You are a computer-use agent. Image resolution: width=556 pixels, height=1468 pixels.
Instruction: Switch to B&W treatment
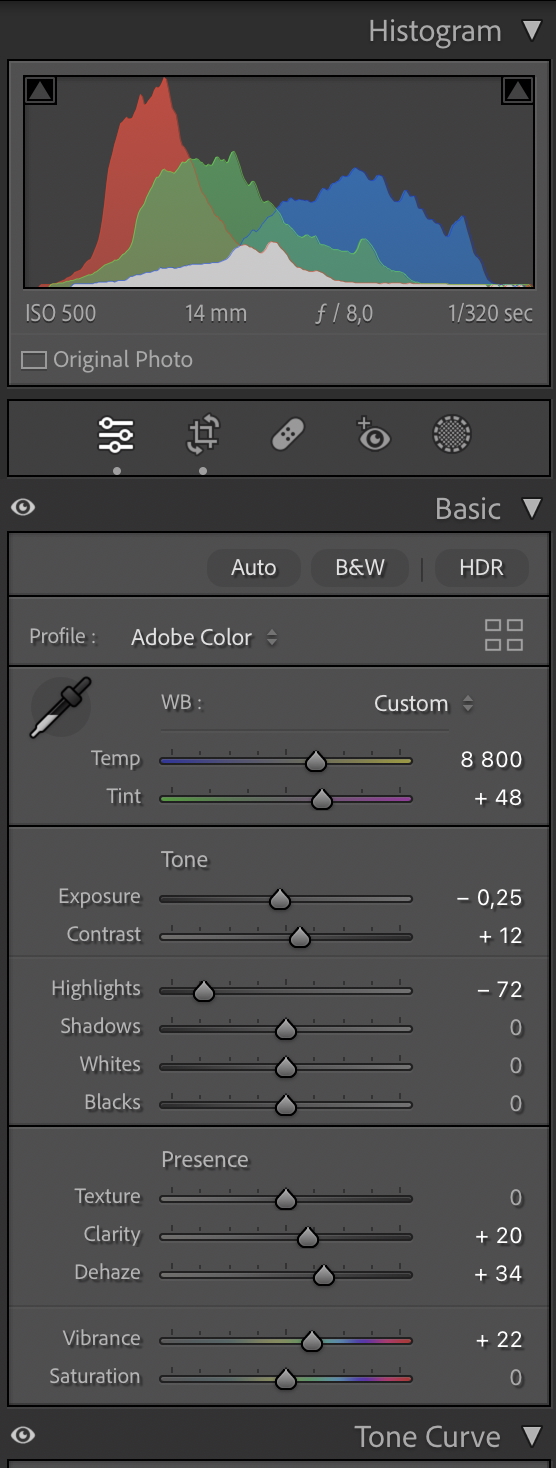pos(360,567)
